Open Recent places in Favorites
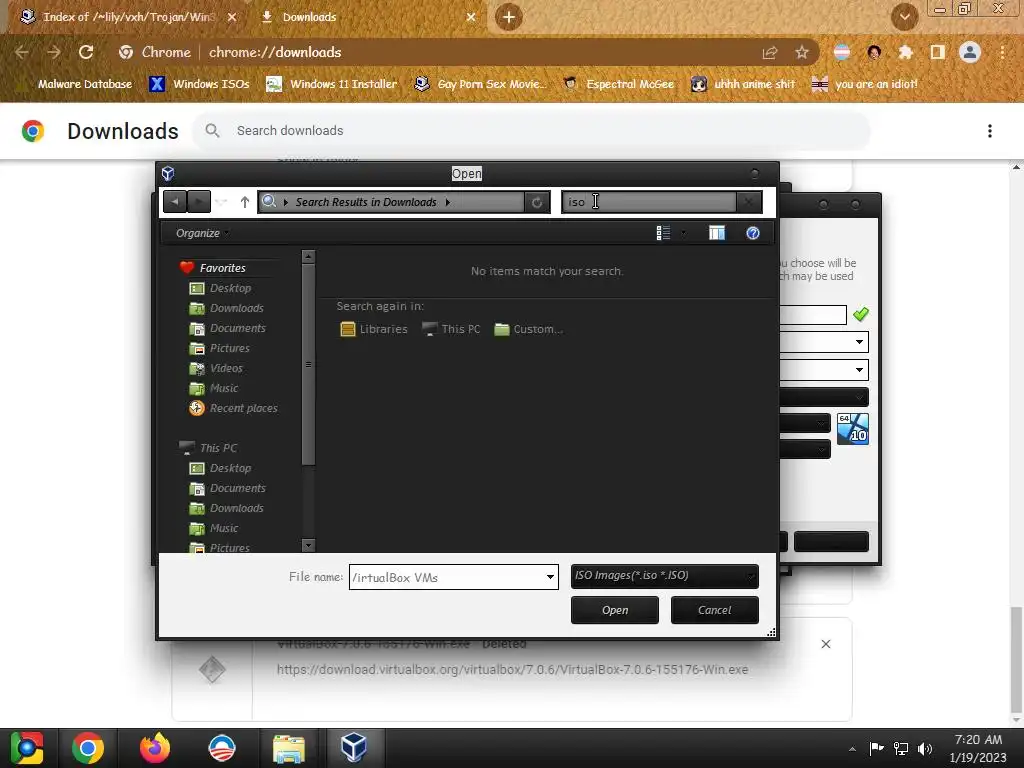Image resolution: width=1024 pixels, height=768 pixels. (x=234, y=408)
